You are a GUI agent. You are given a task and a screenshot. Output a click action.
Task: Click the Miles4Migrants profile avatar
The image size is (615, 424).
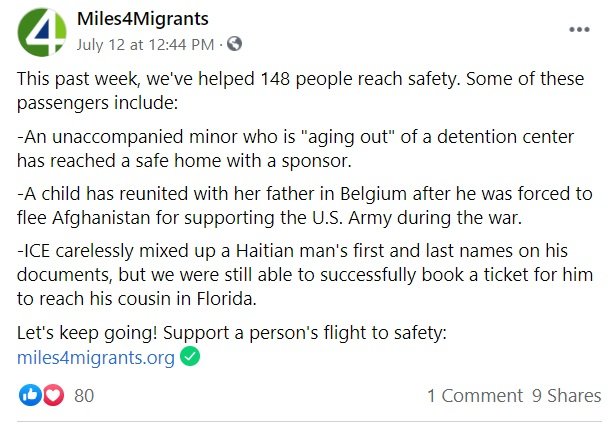[40, 32]
